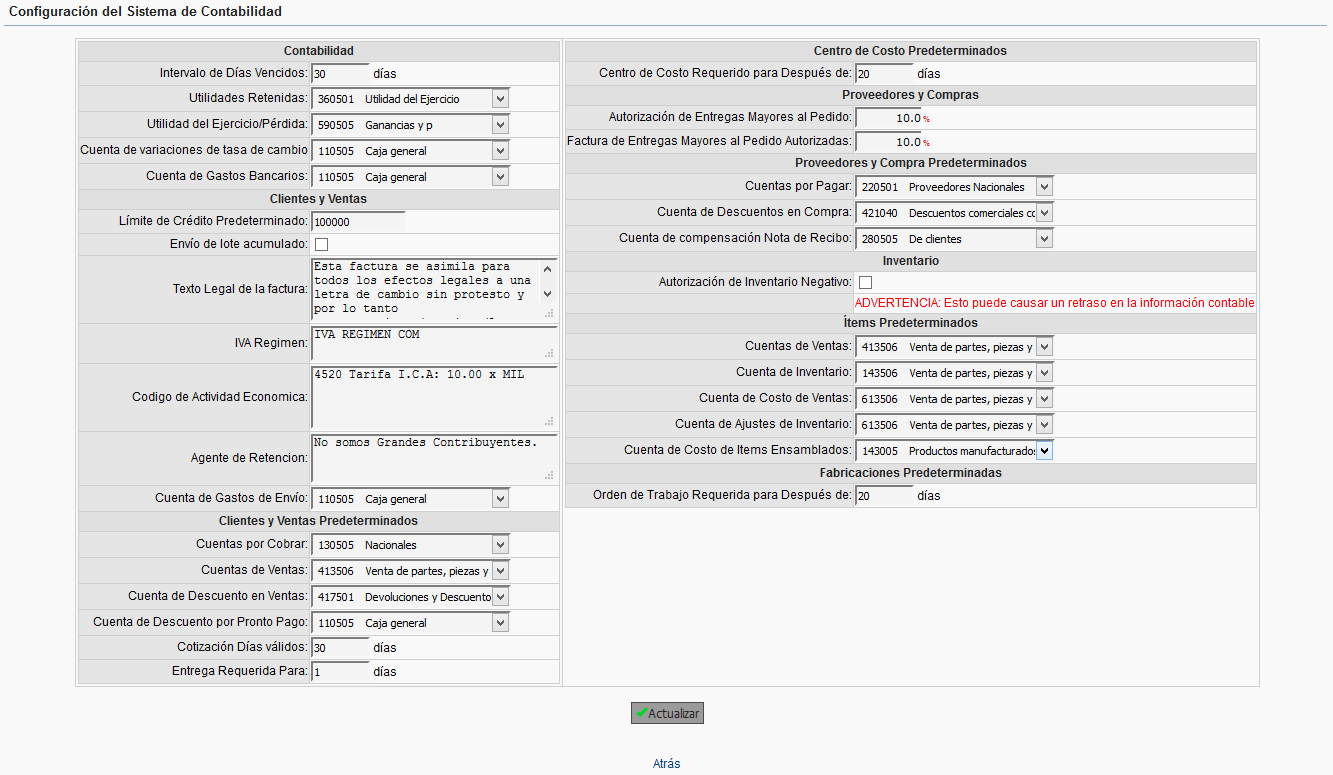Click the Límite de Crédito Predeterminado field

[357, 222]
